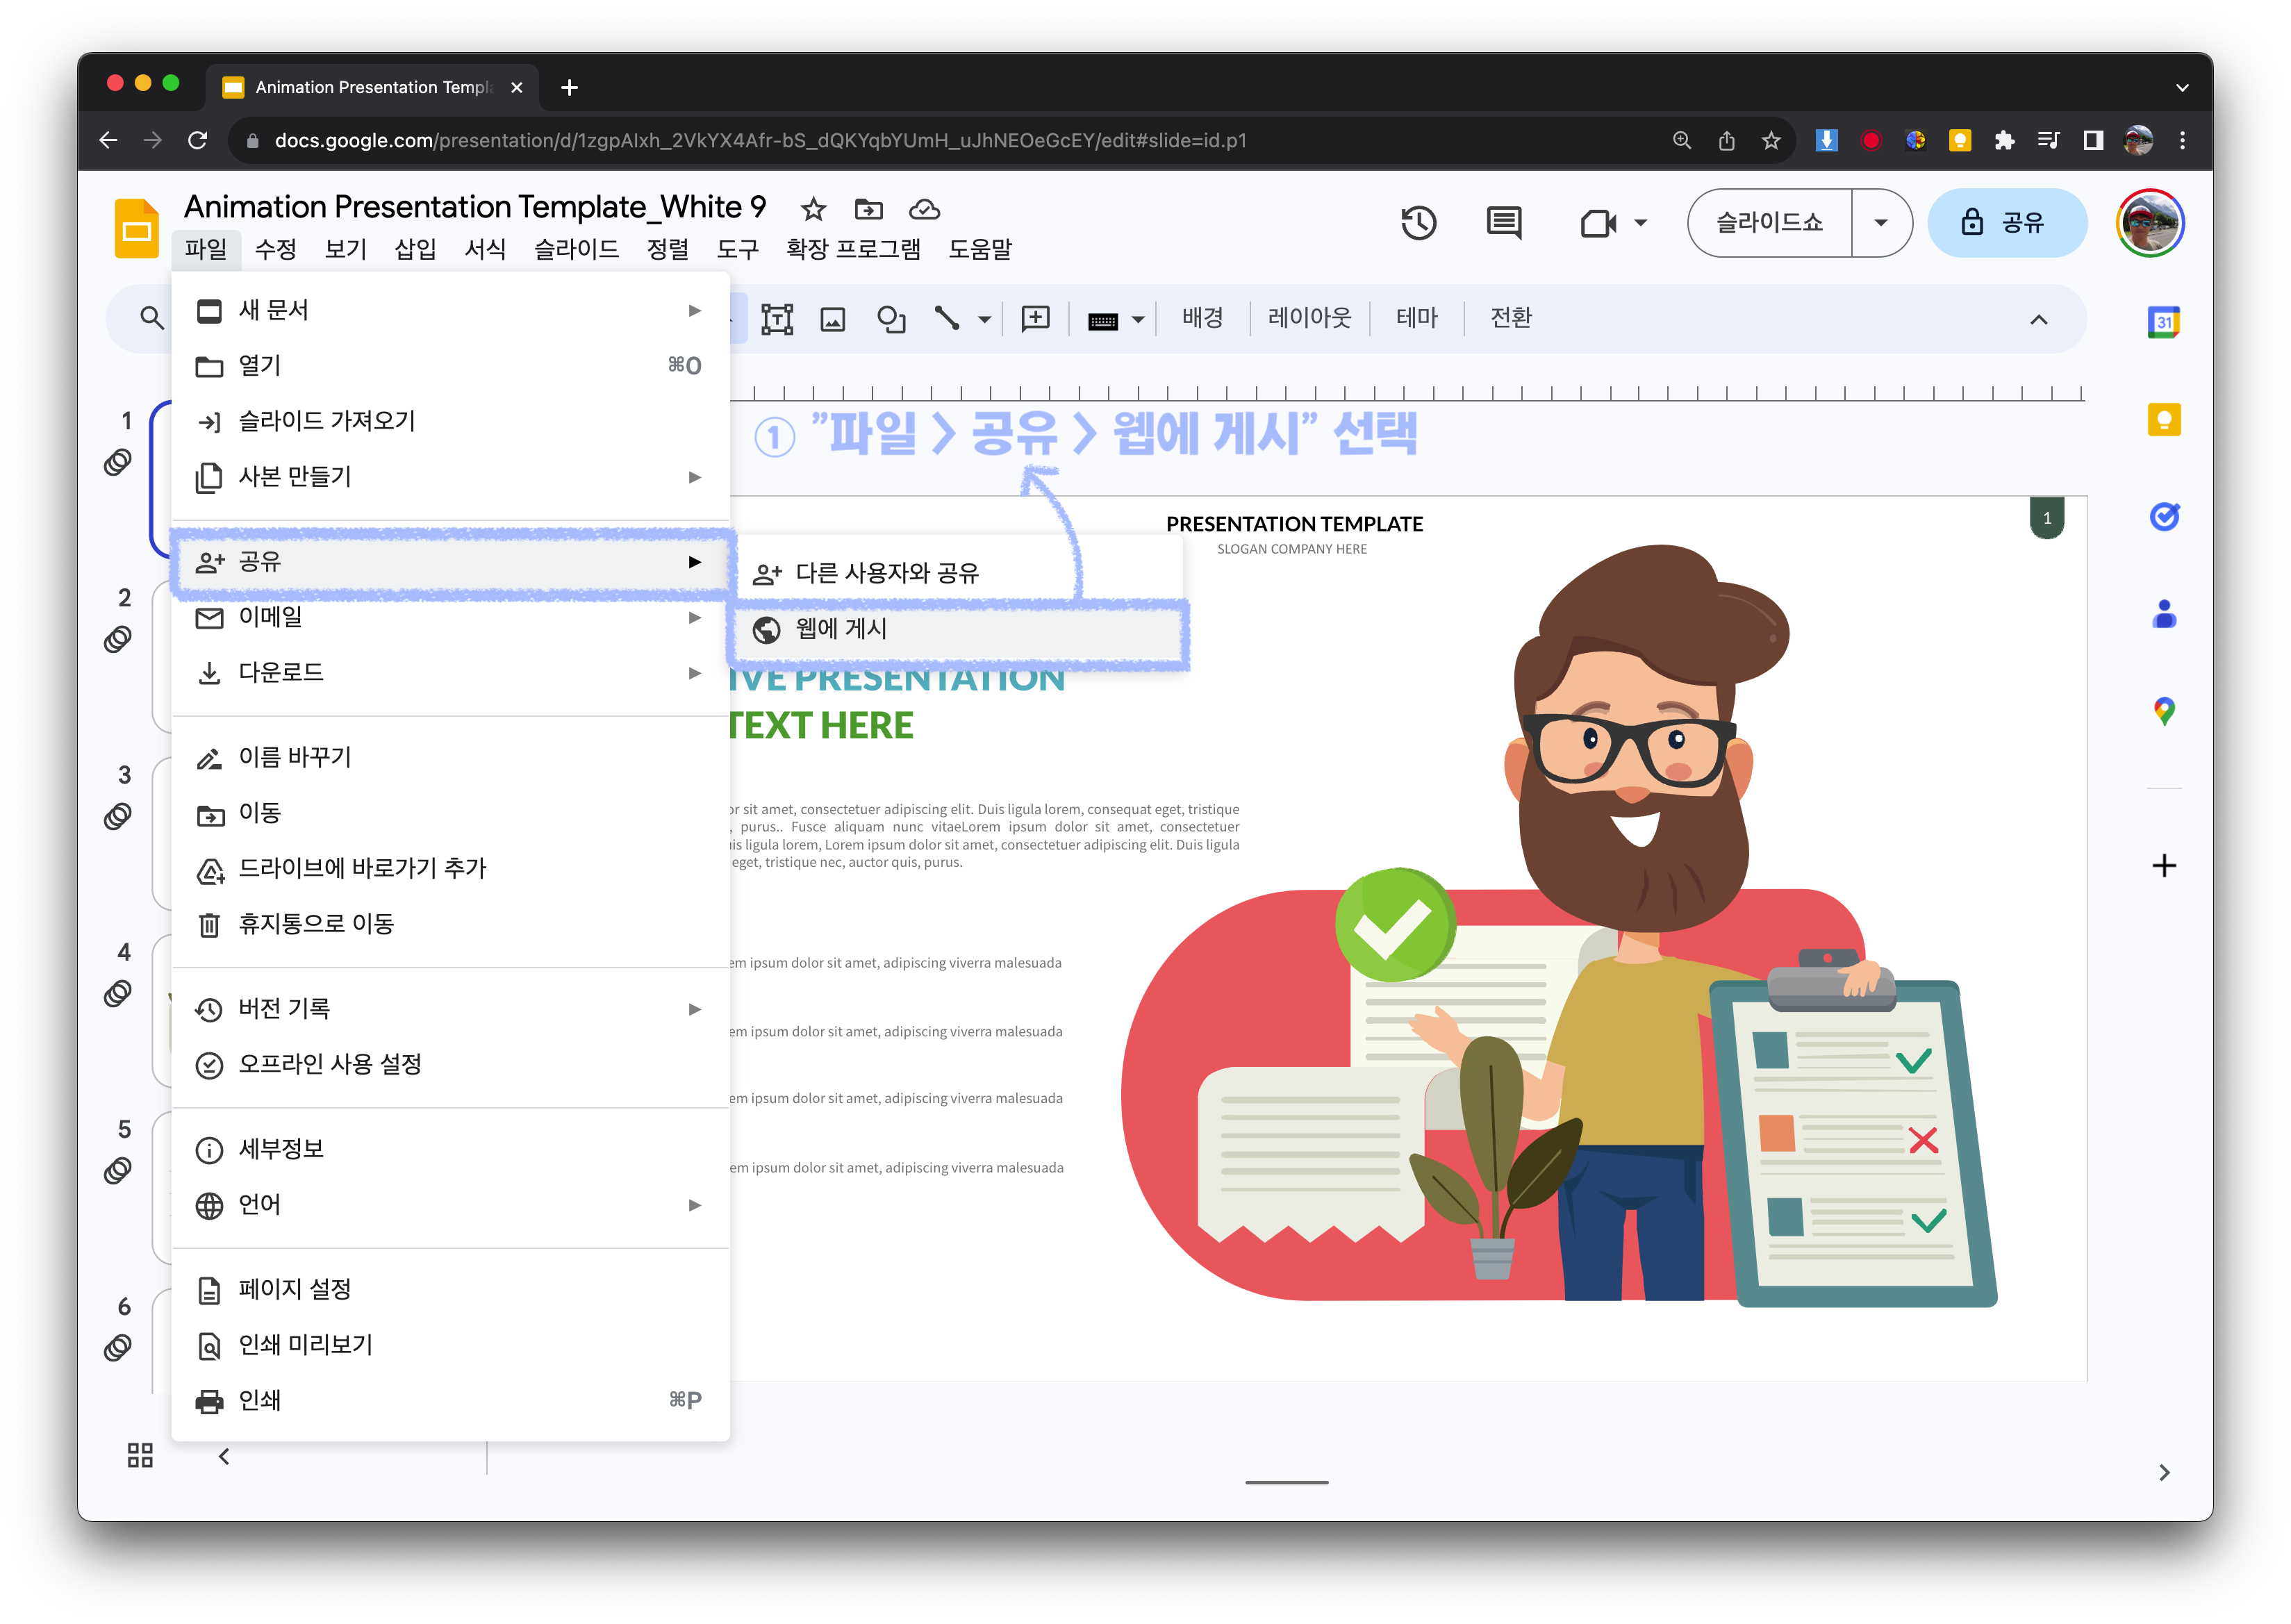Viewport: 2291px width, 1624px height.
Task: Click the 배경 background button
Action: click(1202, 318)
